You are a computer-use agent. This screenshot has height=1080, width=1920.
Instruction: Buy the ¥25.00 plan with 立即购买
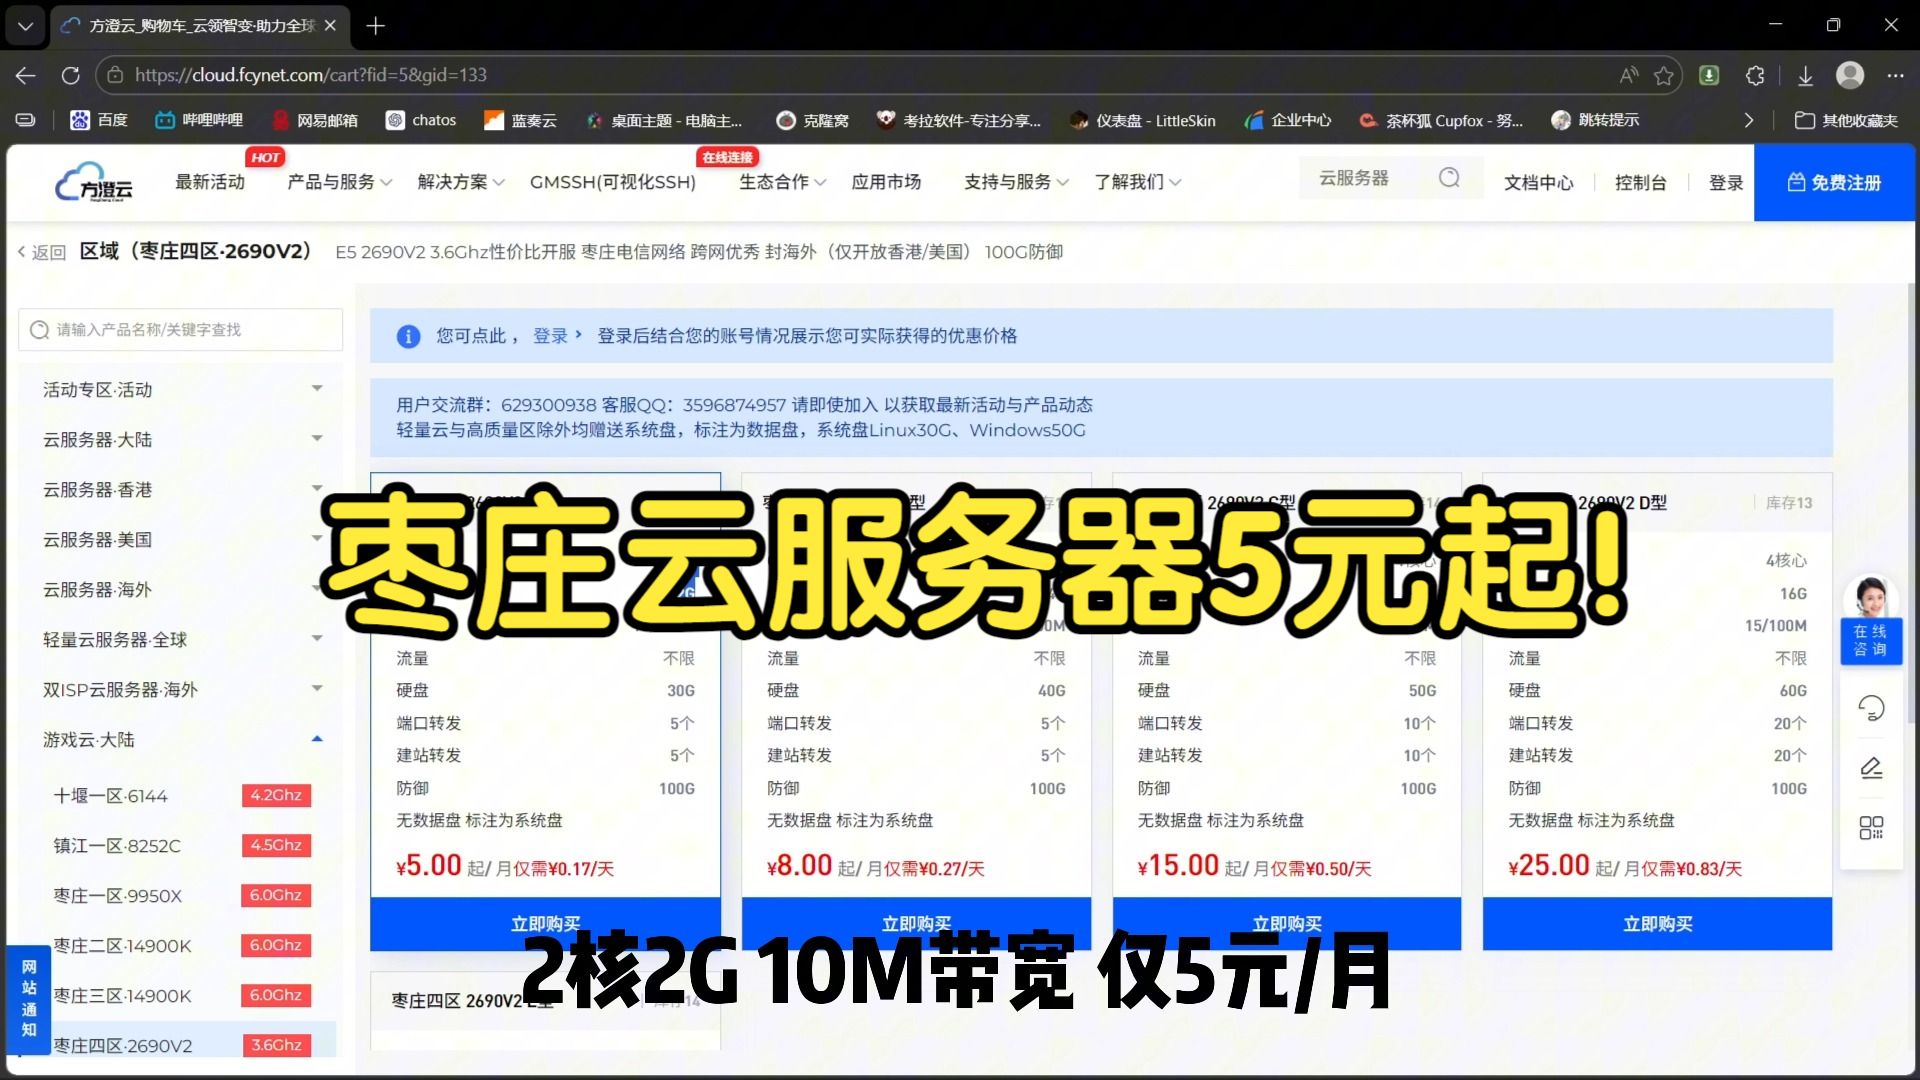(1658, 924)
